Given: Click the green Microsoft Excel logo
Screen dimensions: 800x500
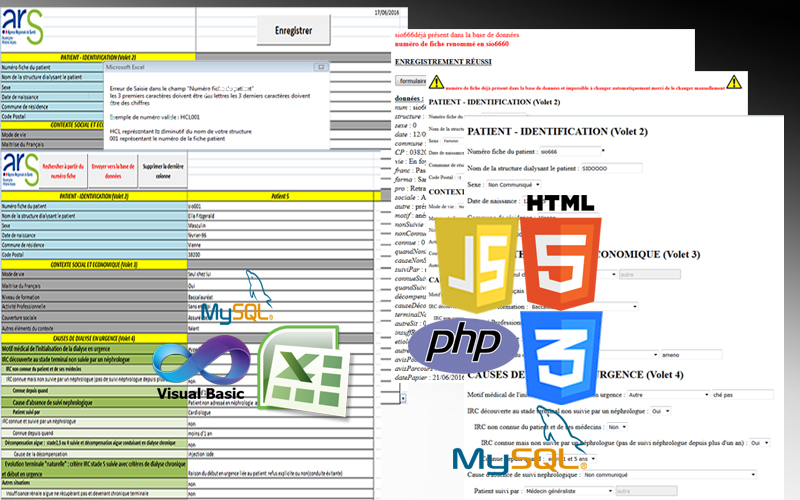Looking at the screenshot, I should click(x=305, y=372).
